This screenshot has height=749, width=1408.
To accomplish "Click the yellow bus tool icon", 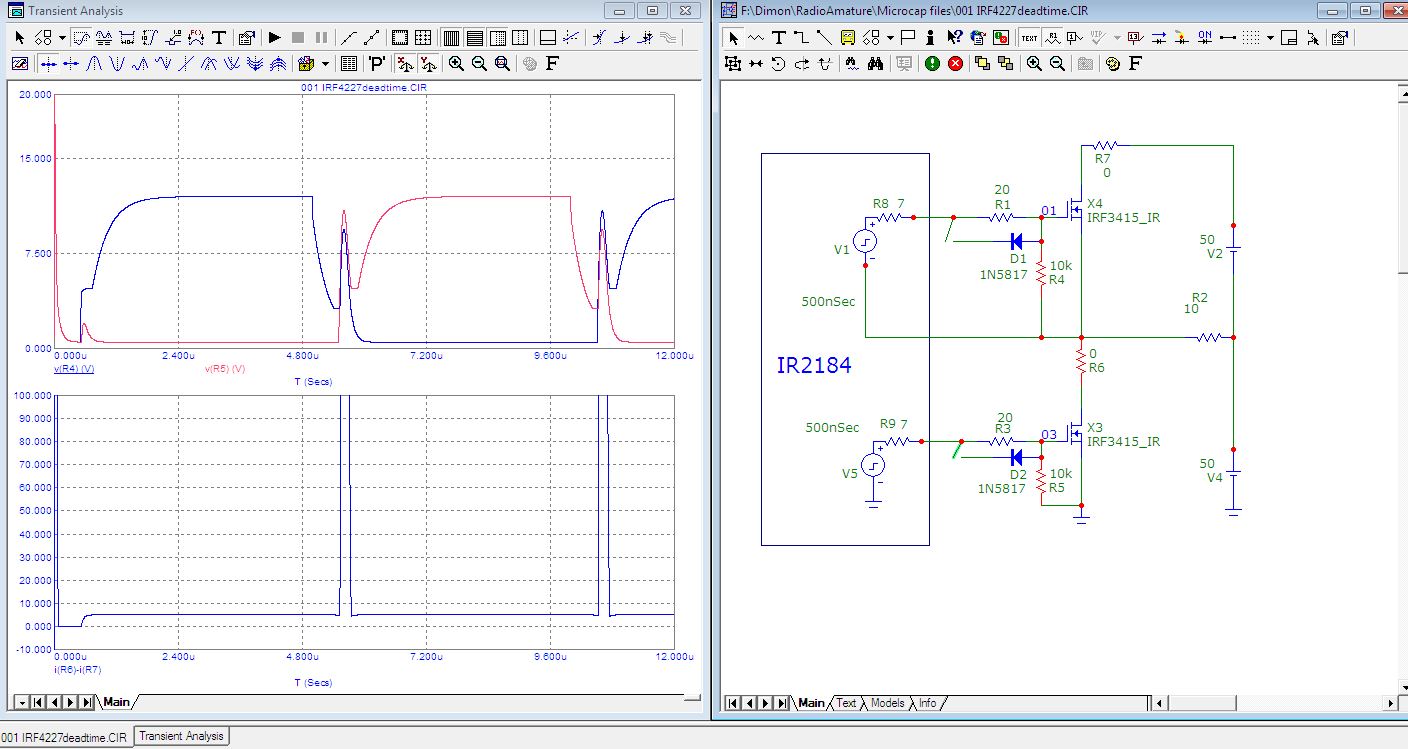I will point(847,38).
